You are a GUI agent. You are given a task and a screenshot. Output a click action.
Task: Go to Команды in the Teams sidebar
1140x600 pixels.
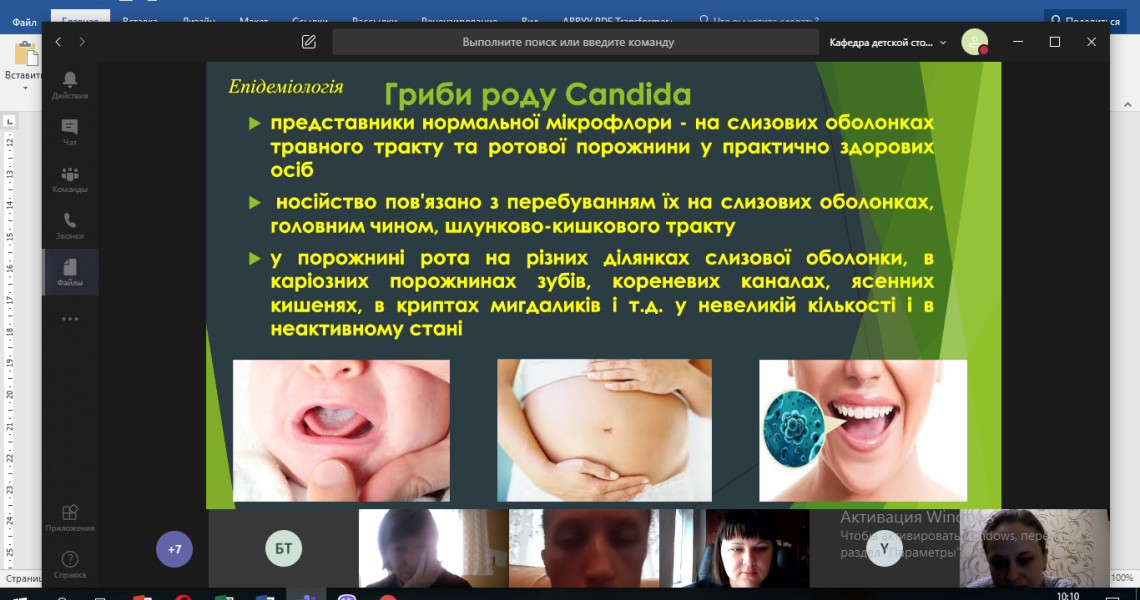tap(70, 179)
